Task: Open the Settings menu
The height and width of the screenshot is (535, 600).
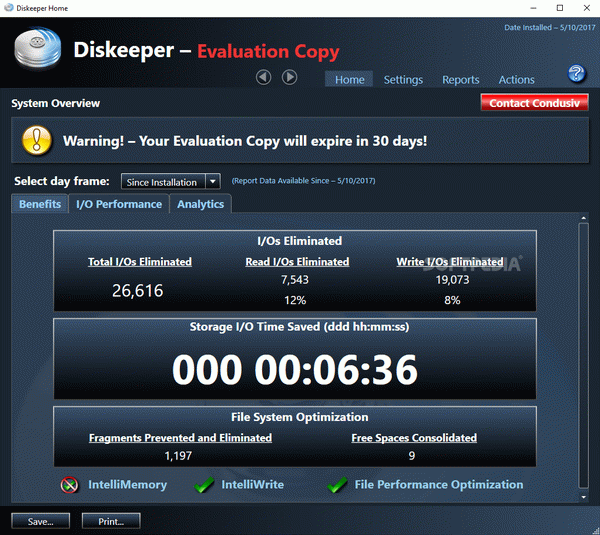Action: click(x=403, y=80)
